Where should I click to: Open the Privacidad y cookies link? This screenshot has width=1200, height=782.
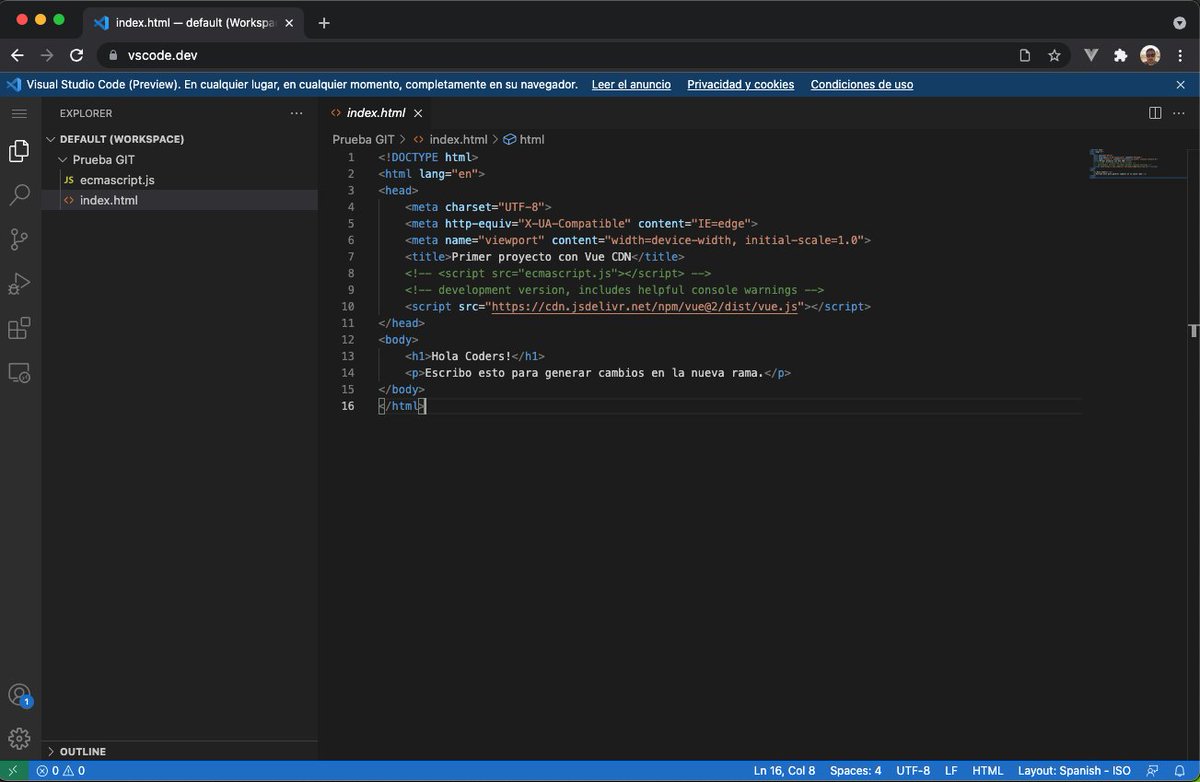[x=741, y=85]
